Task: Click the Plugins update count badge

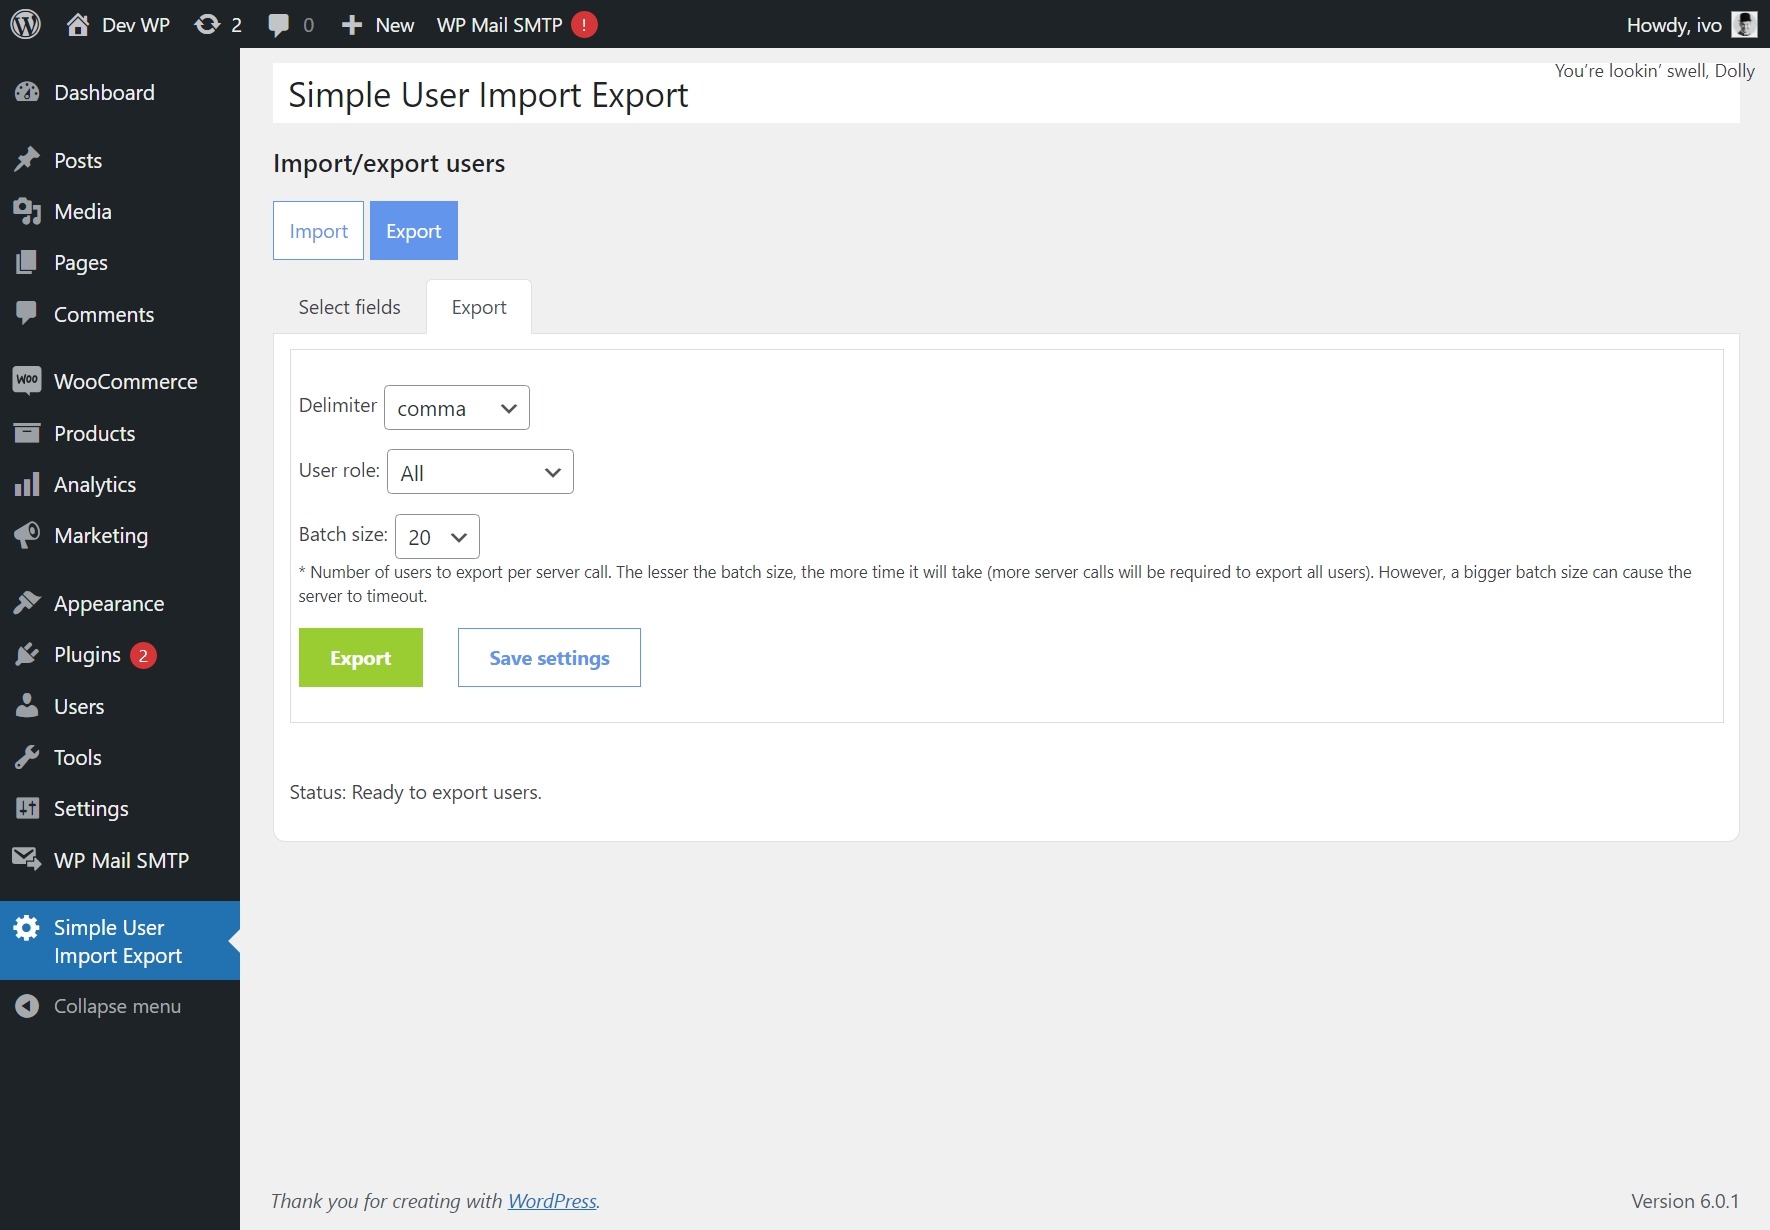Action: pyautogui.click(x=143, y=655)
